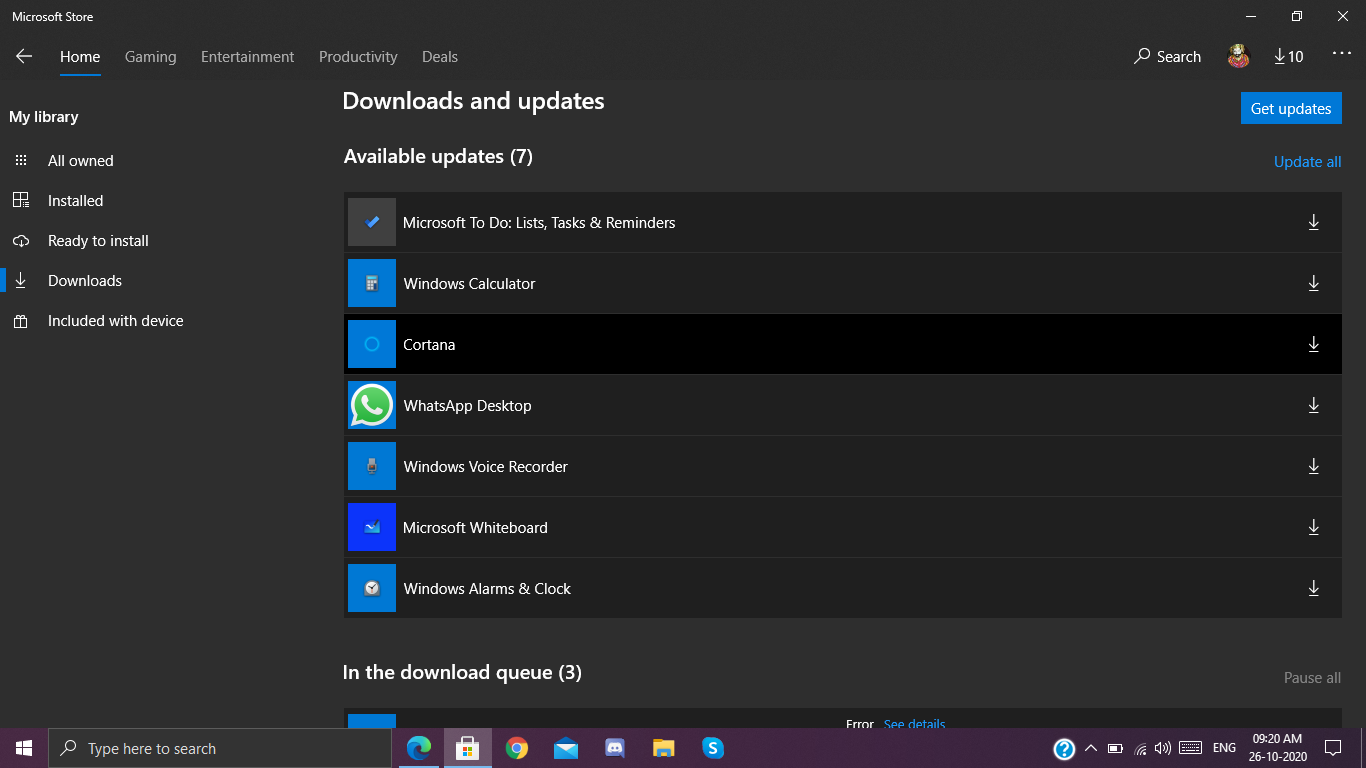Go to the Productivity tab
Screen dimensions: 1366x768
pos(358,57)
